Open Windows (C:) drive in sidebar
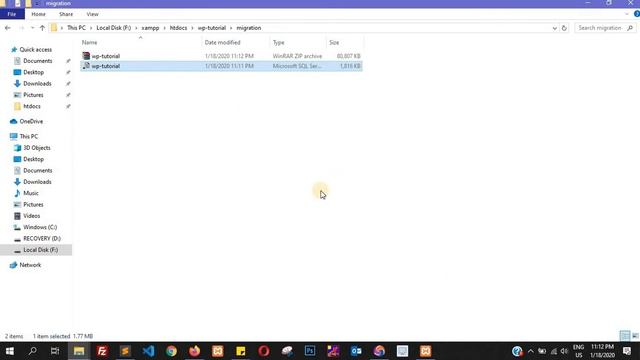The image size is (640, 360). [x=40, y=227]
